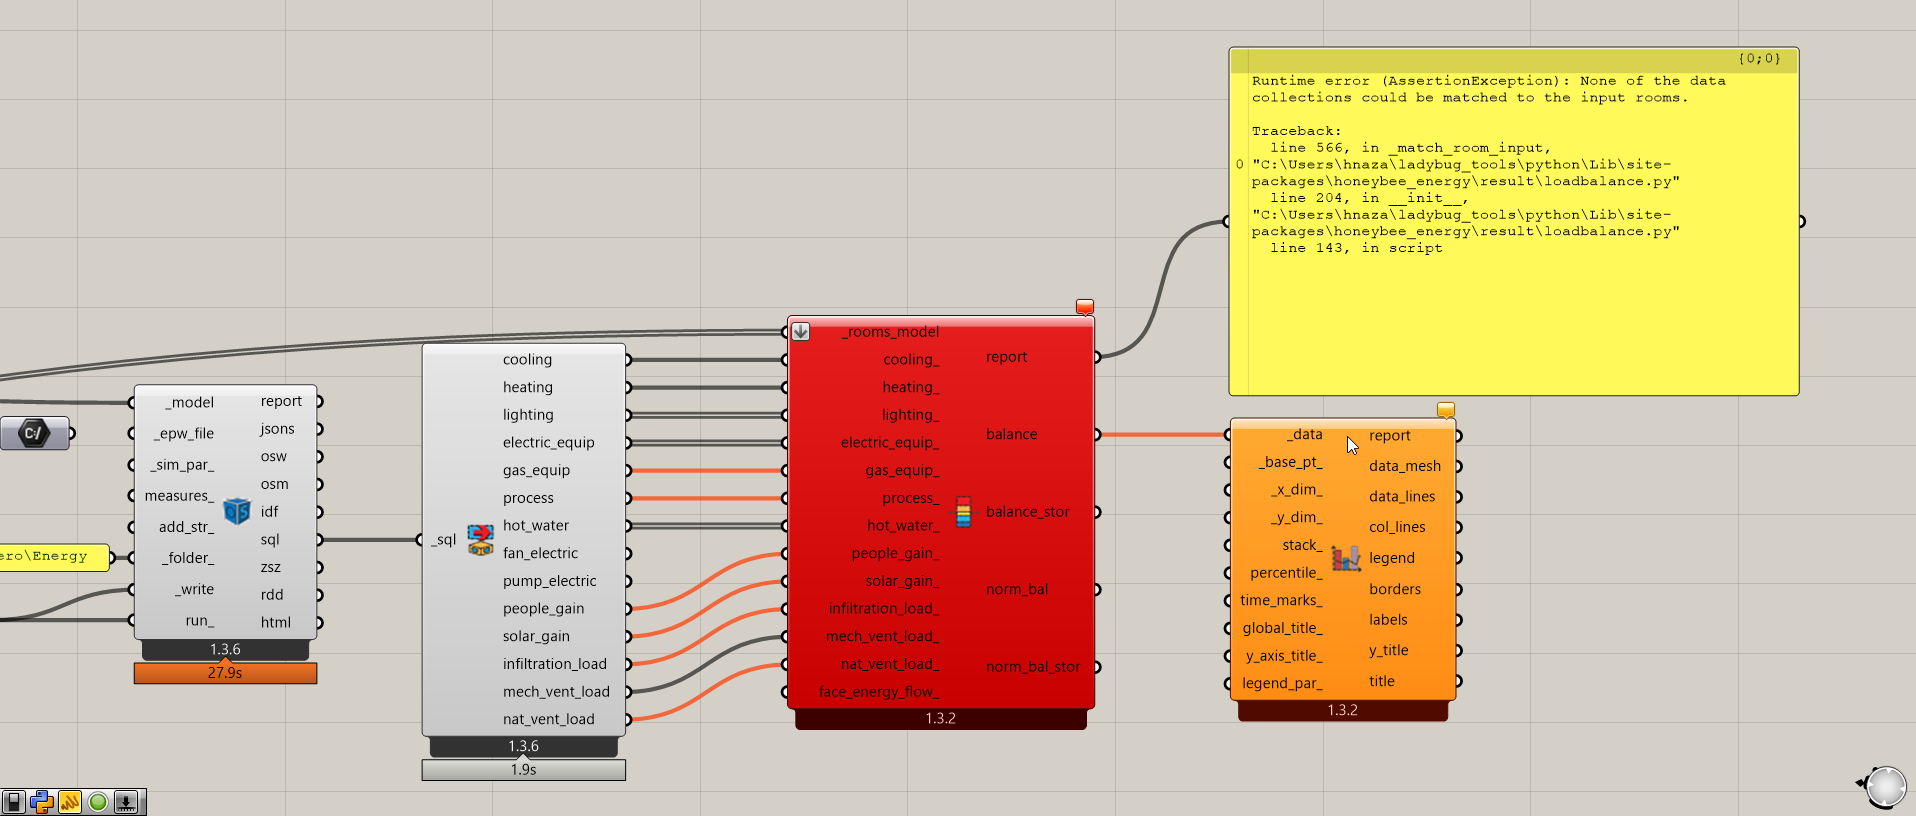Click the OpenStudio icon on the model component
The height and width of the screenshot is (816, 1916).
[x=237, y=511]
